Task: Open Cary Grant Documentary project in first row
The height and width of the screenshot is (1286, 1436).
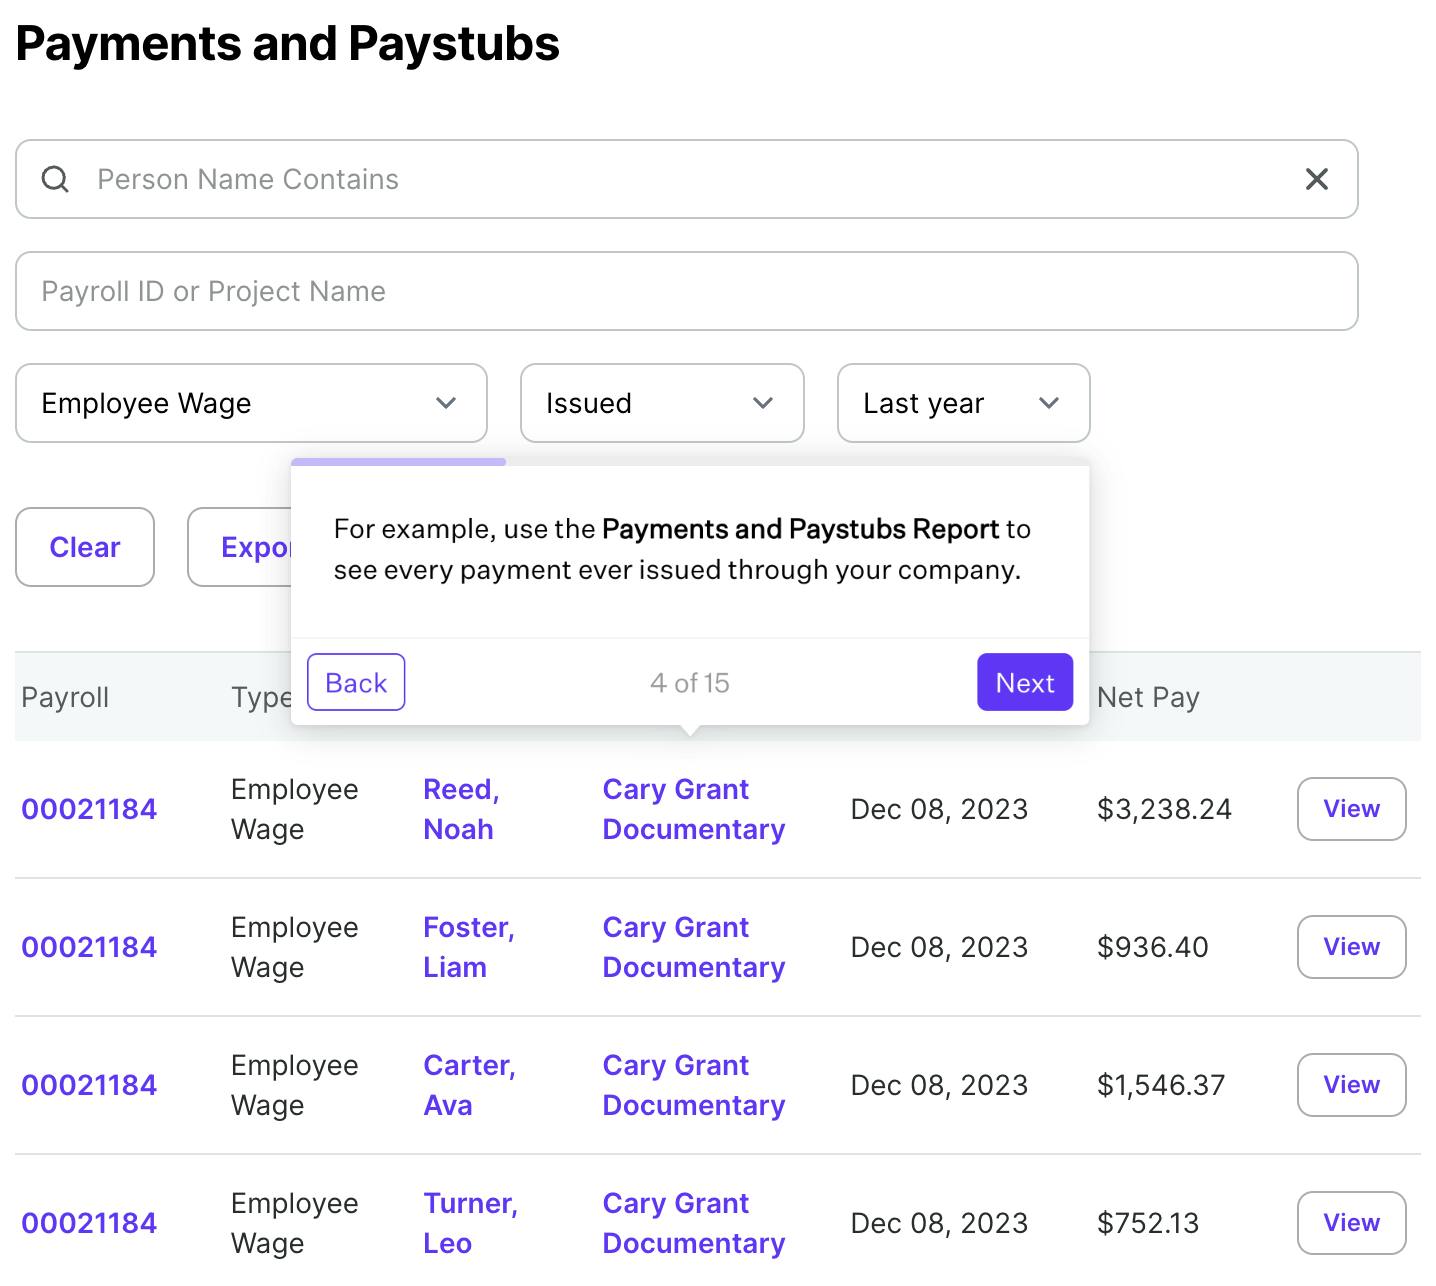Action: click(x=693, y=809)
